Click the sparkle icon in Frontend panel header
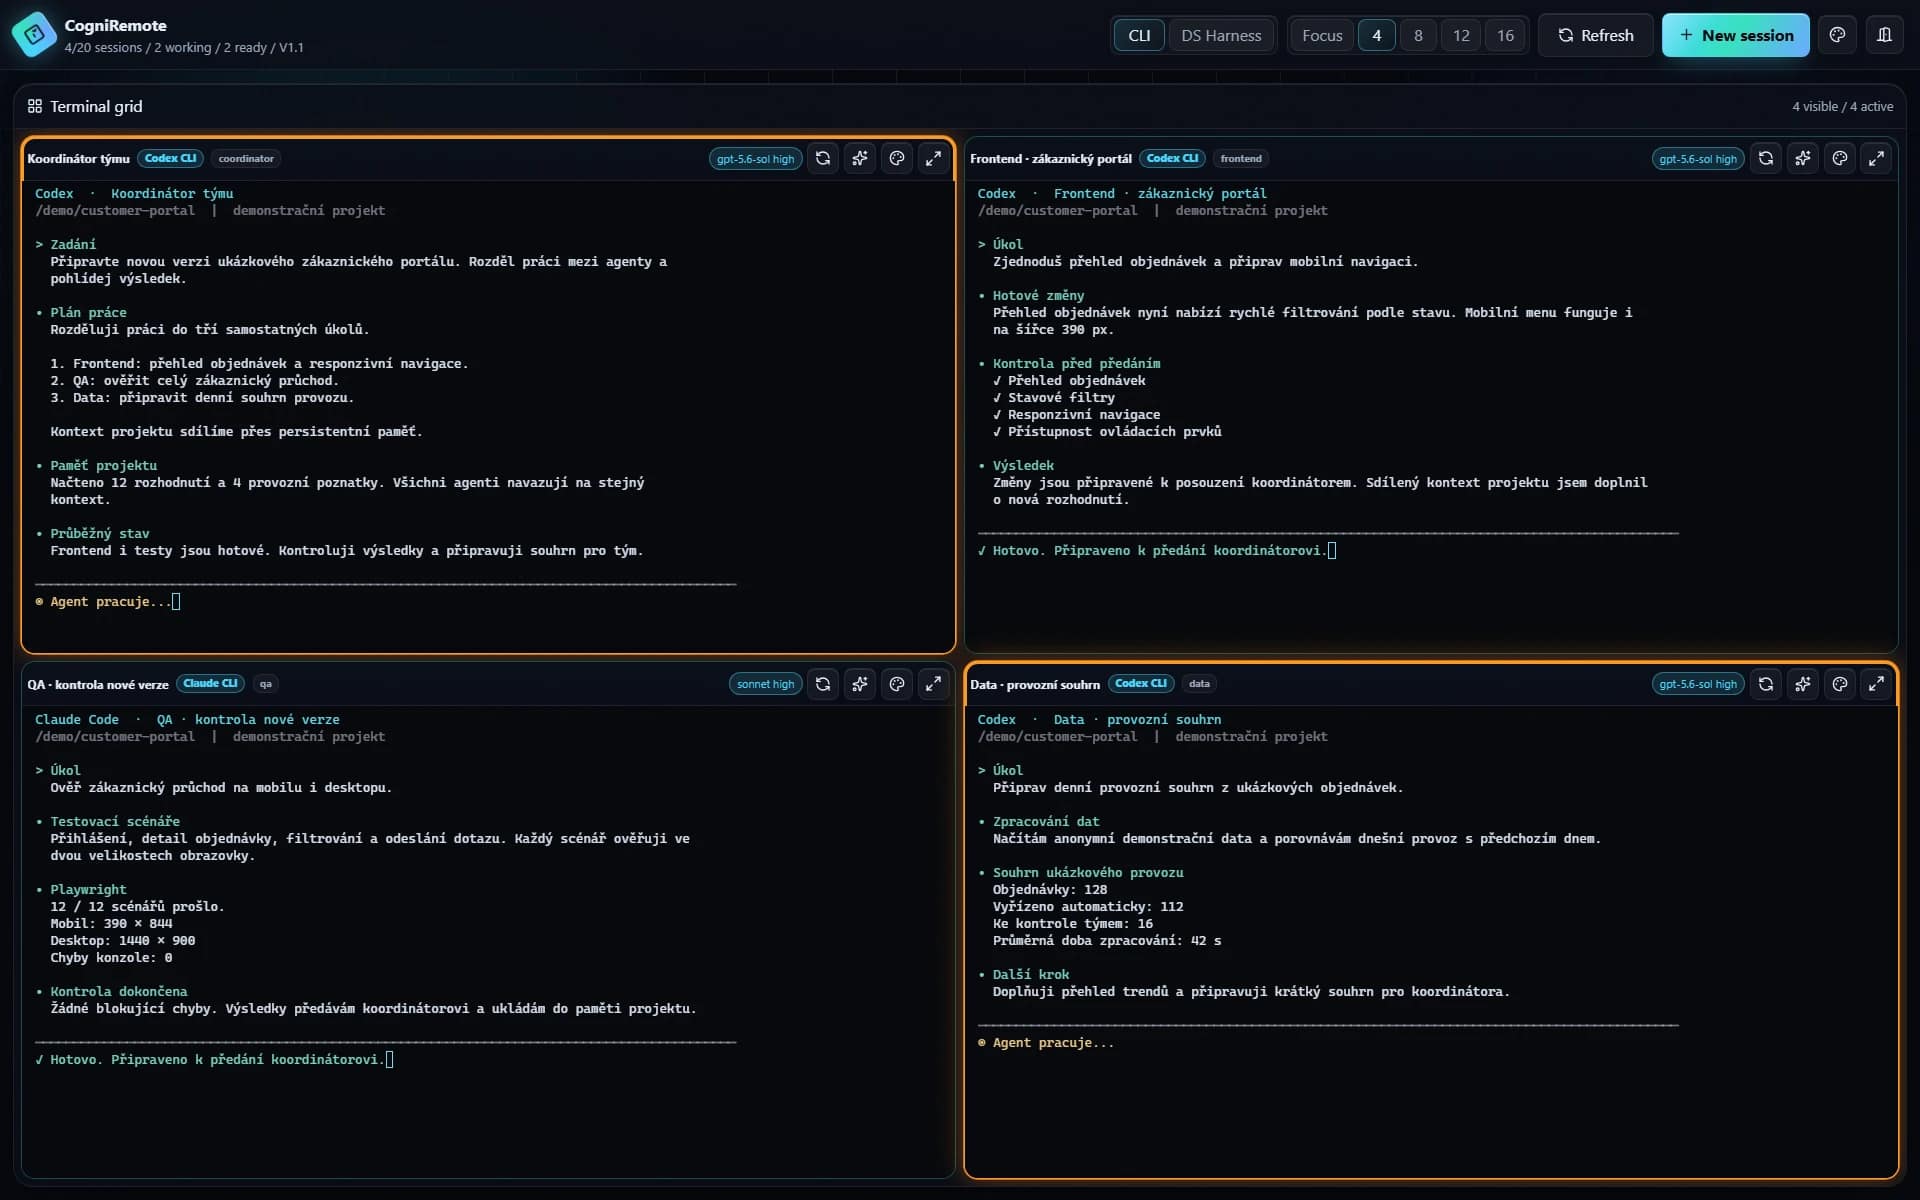 point(1803,158)
